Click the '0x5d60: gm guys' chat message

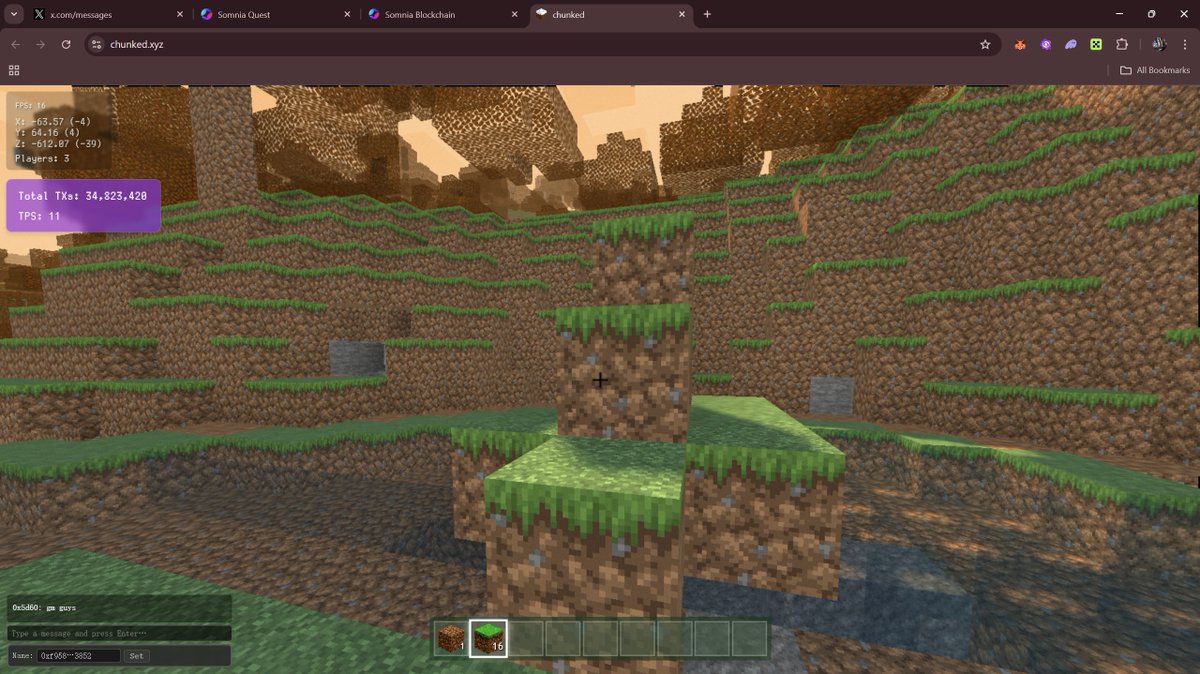point(44,607)
